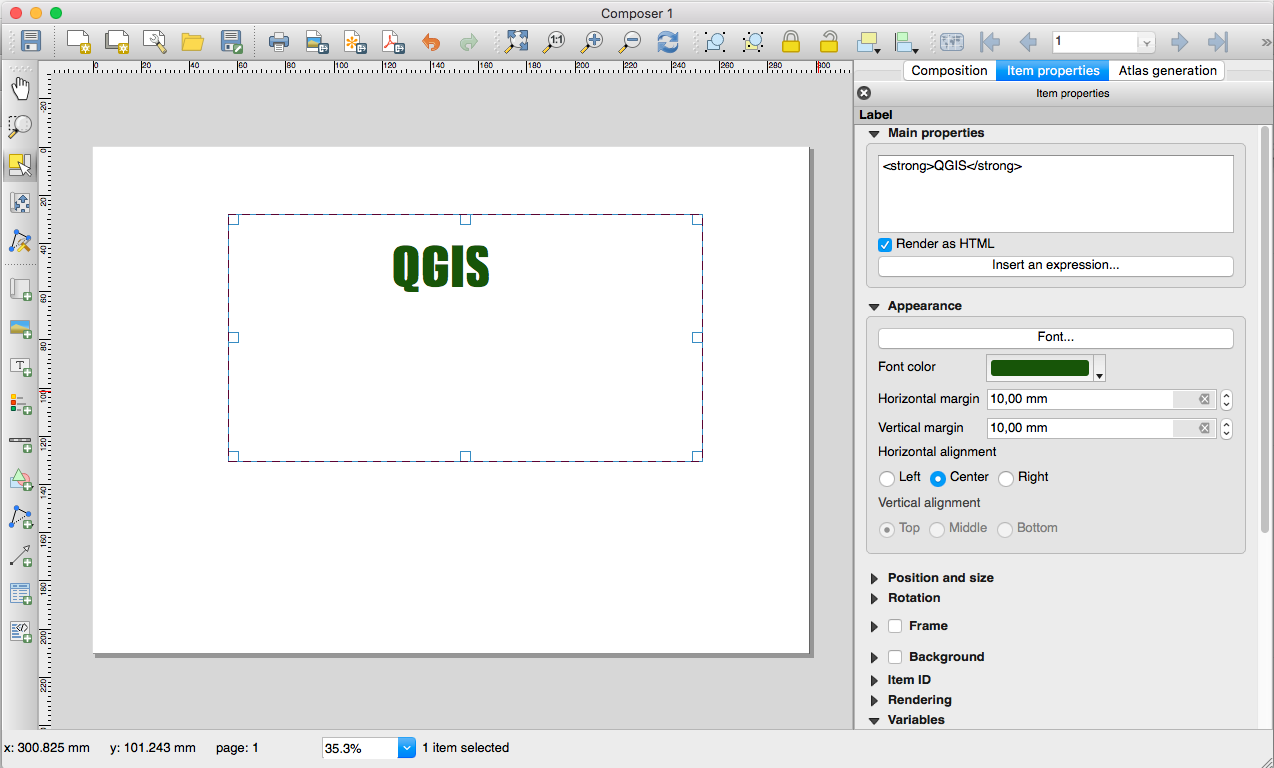Click the Horizontal margin field
This screenshot has height=768, width=1274.
tap(1101, 399)
